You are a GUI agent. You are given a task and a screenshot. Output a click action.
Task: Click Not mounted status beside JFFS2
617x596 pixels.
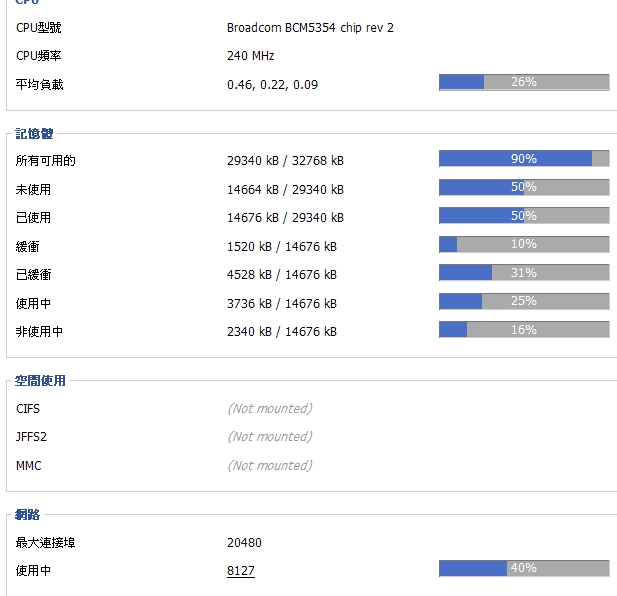tap(270, 437)
